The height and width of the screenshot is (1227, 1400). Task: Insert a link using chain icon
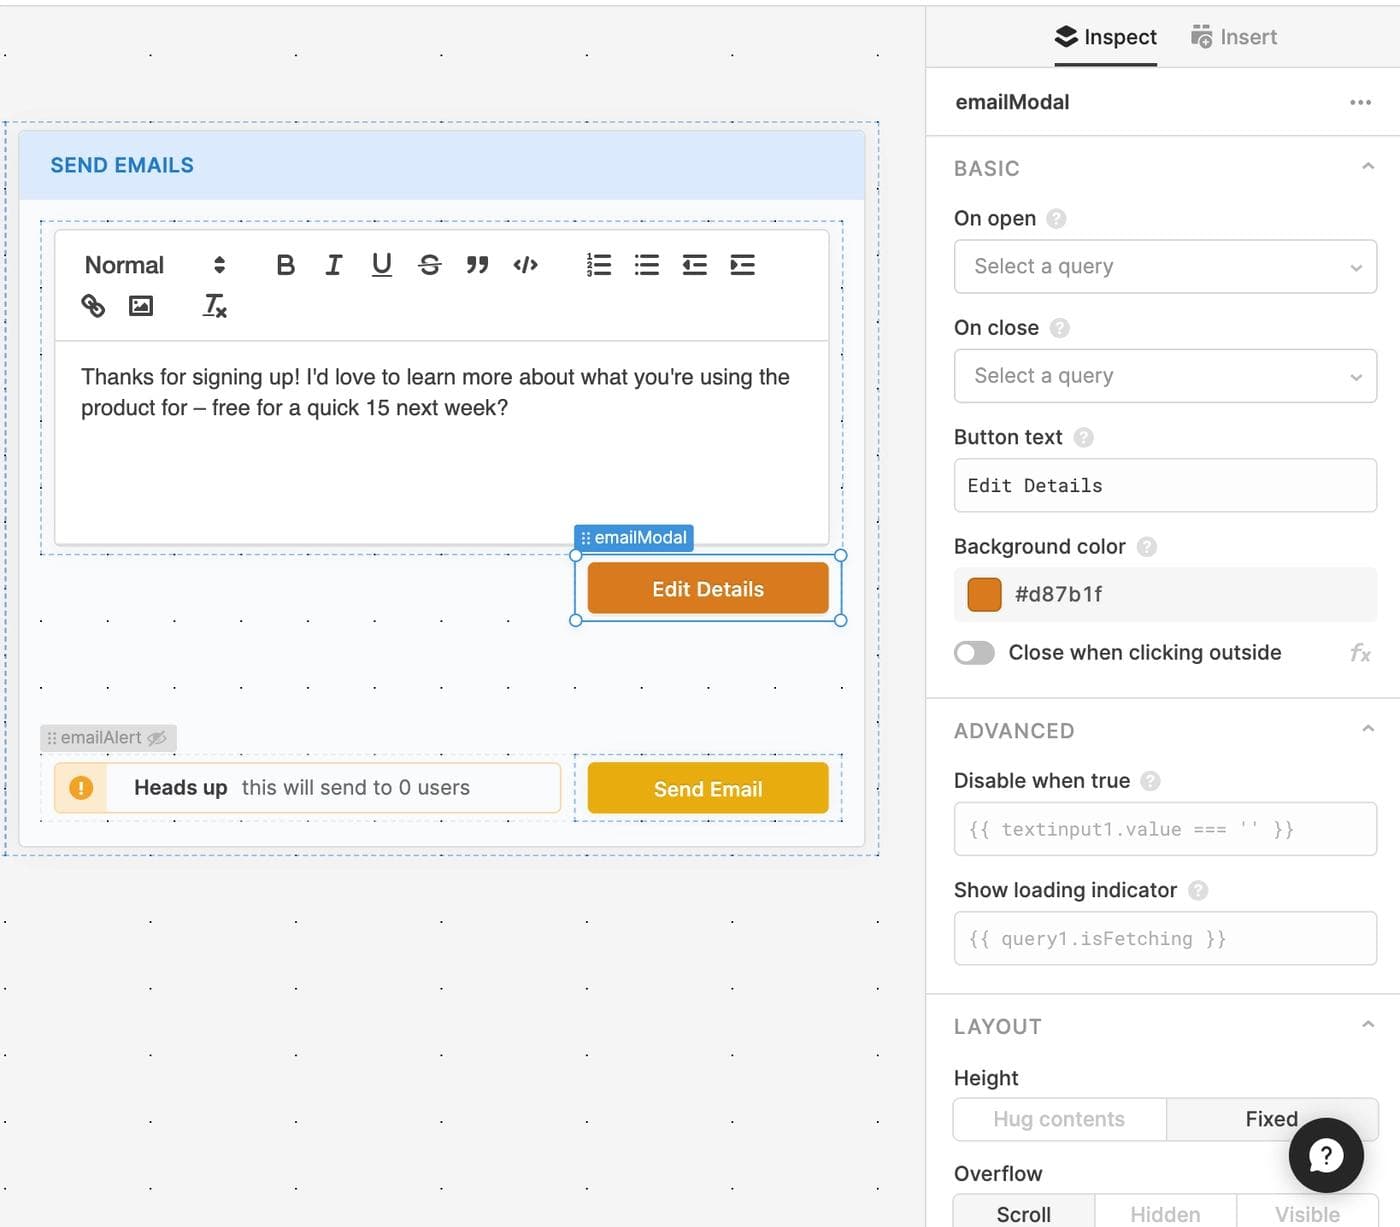coord(93,306)
